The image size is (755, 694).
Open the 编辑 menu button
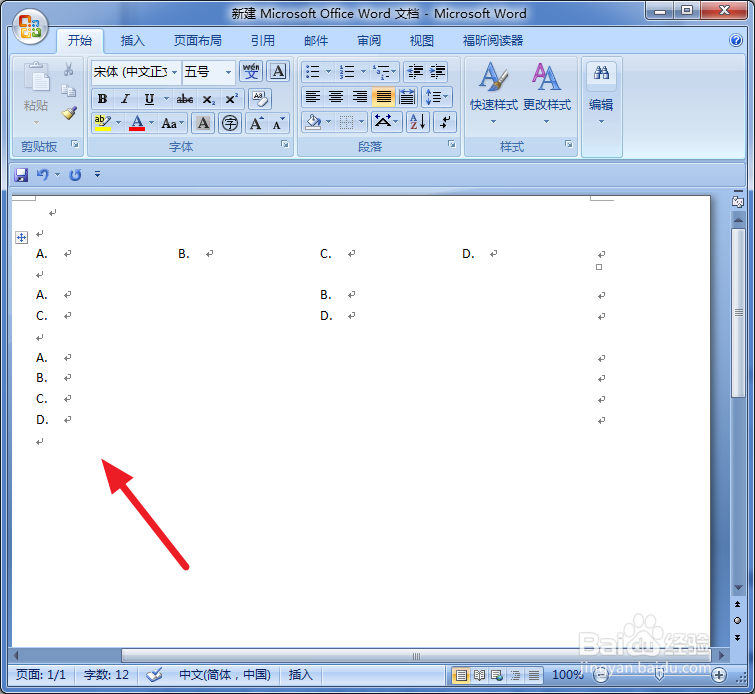coord(601,93)
